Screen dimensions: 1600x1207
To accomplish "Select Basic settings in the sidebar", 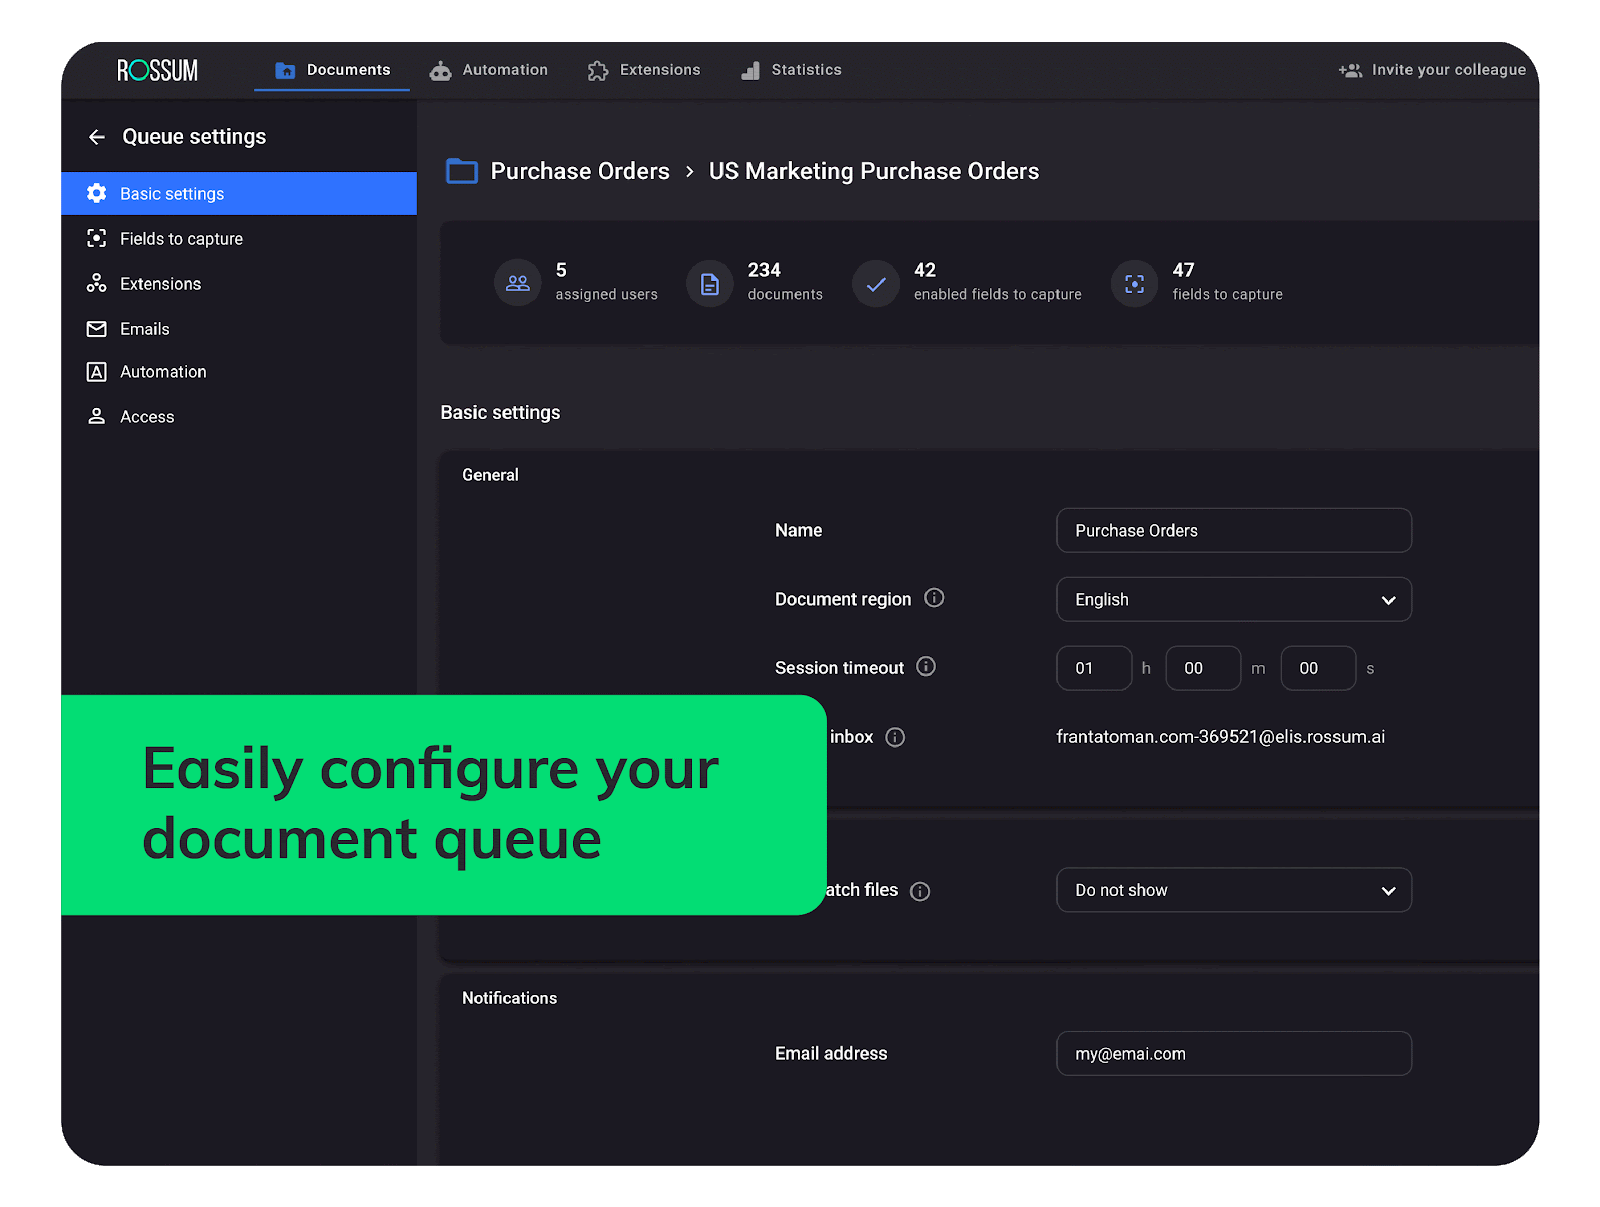I will [x=239, y=193].
